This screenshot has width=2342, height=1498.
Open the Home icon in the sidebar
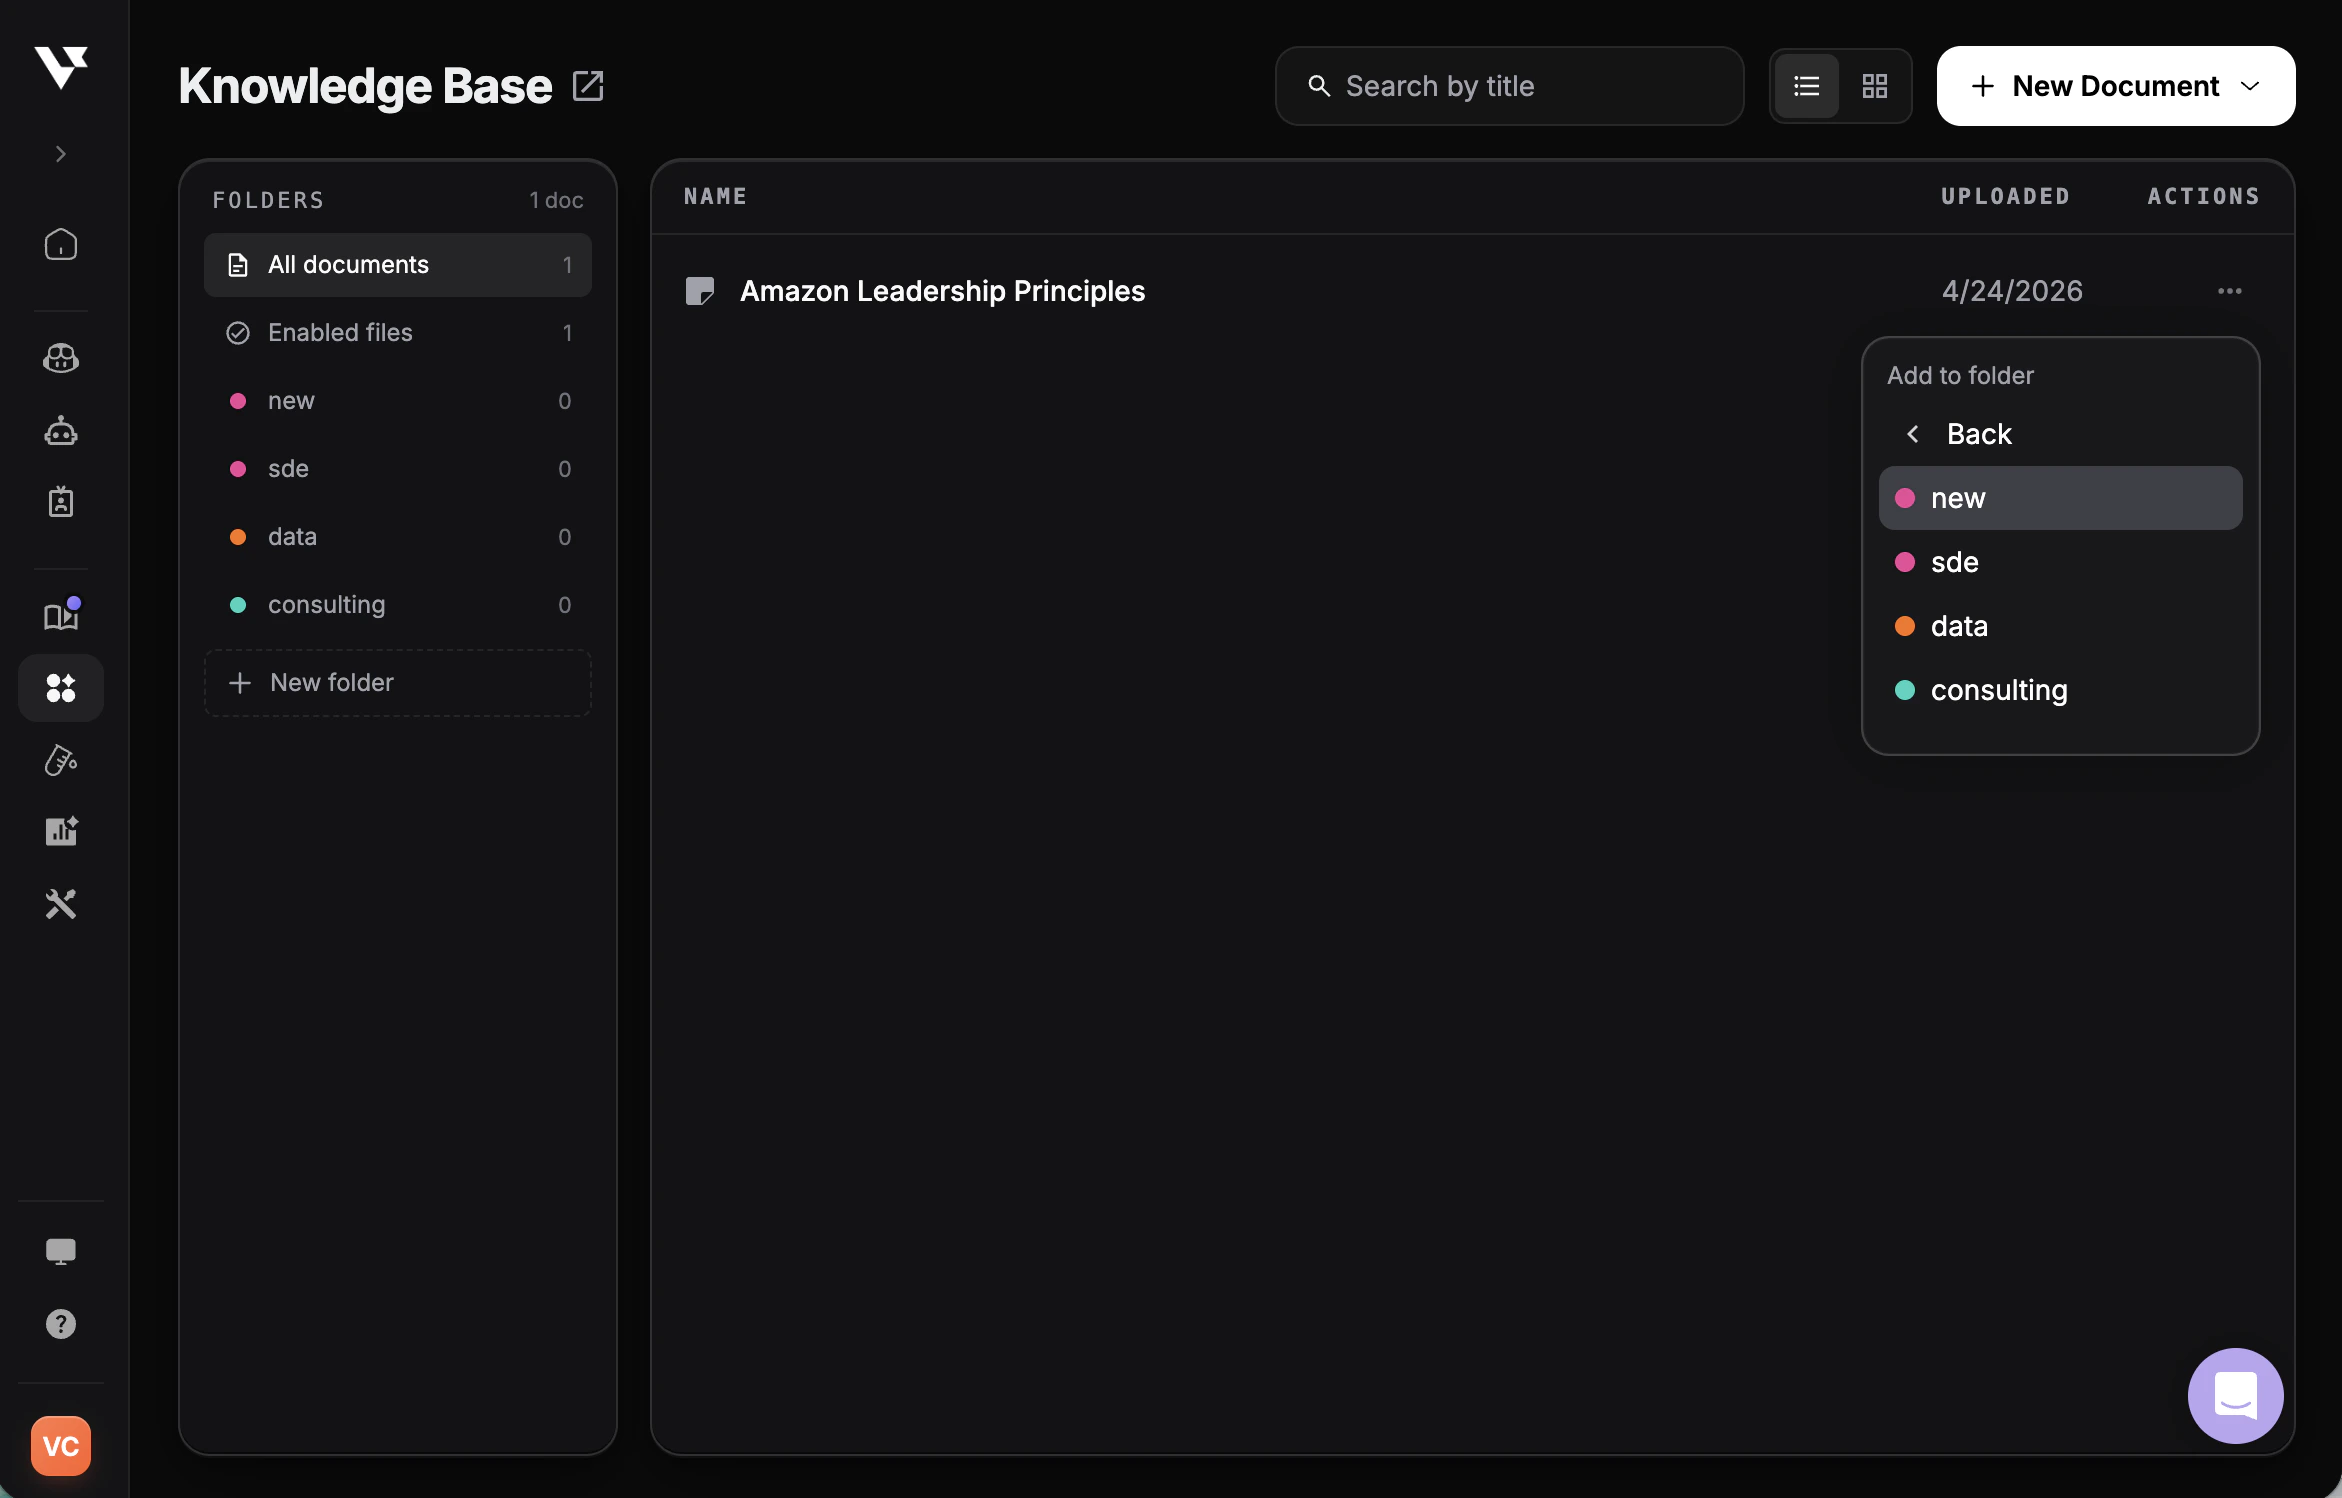tap(60, 245)
